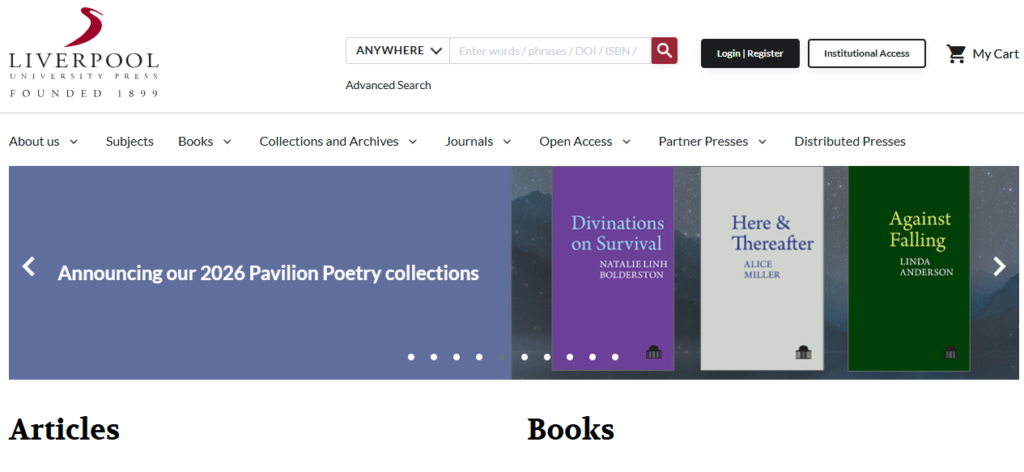Jump to the active fifth carousel dot
1024x472 pixels.
point(502,357)
